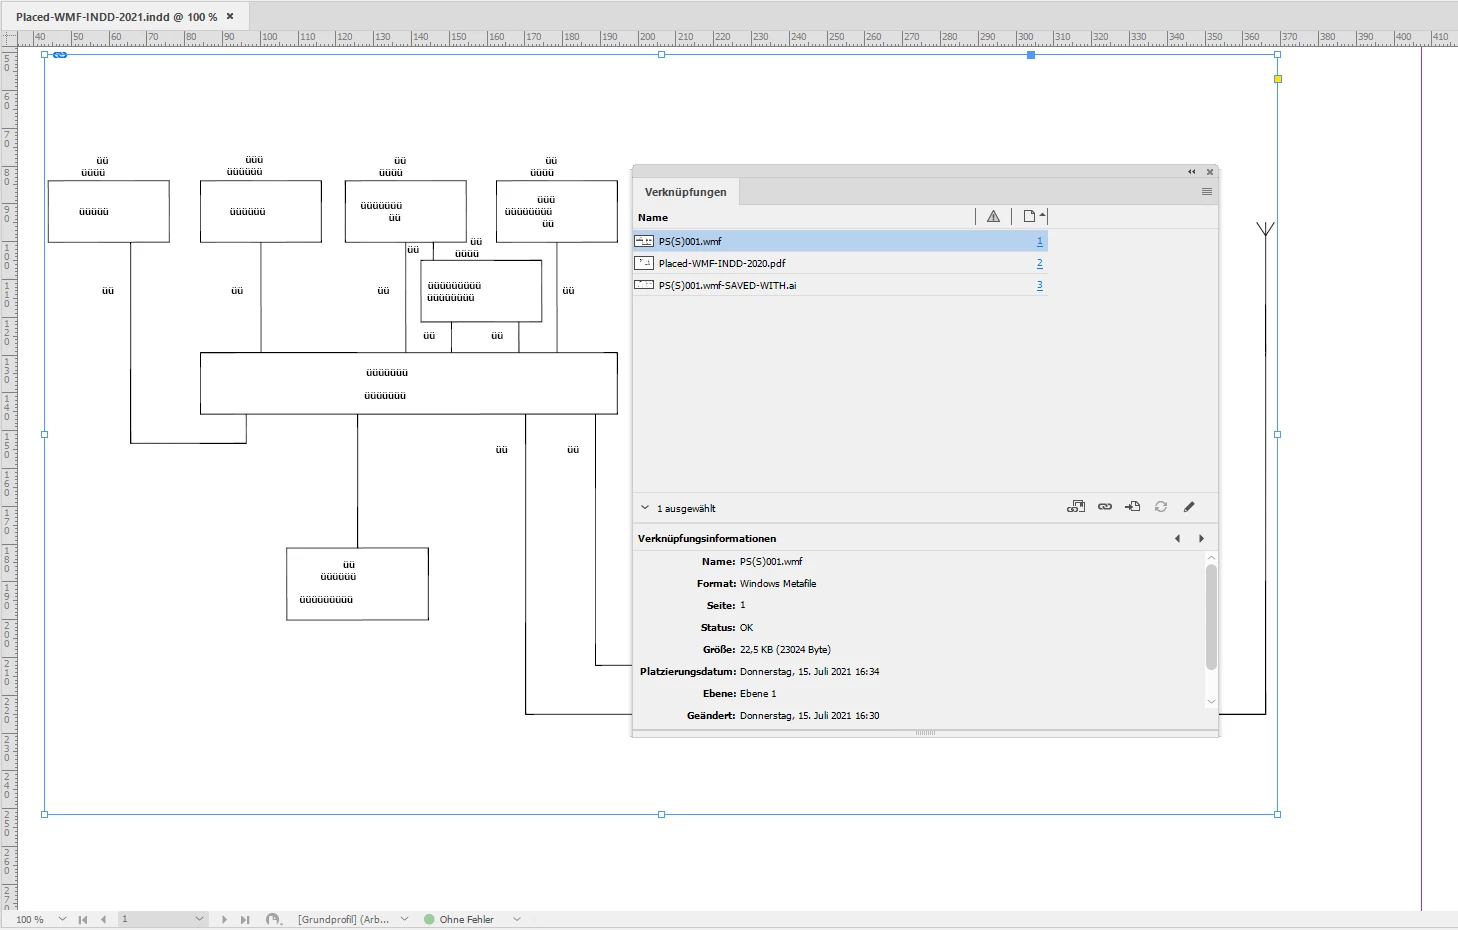Open the page number dropdown
Viewport: 1458px width, 930px height.
(x=199, y=919)
